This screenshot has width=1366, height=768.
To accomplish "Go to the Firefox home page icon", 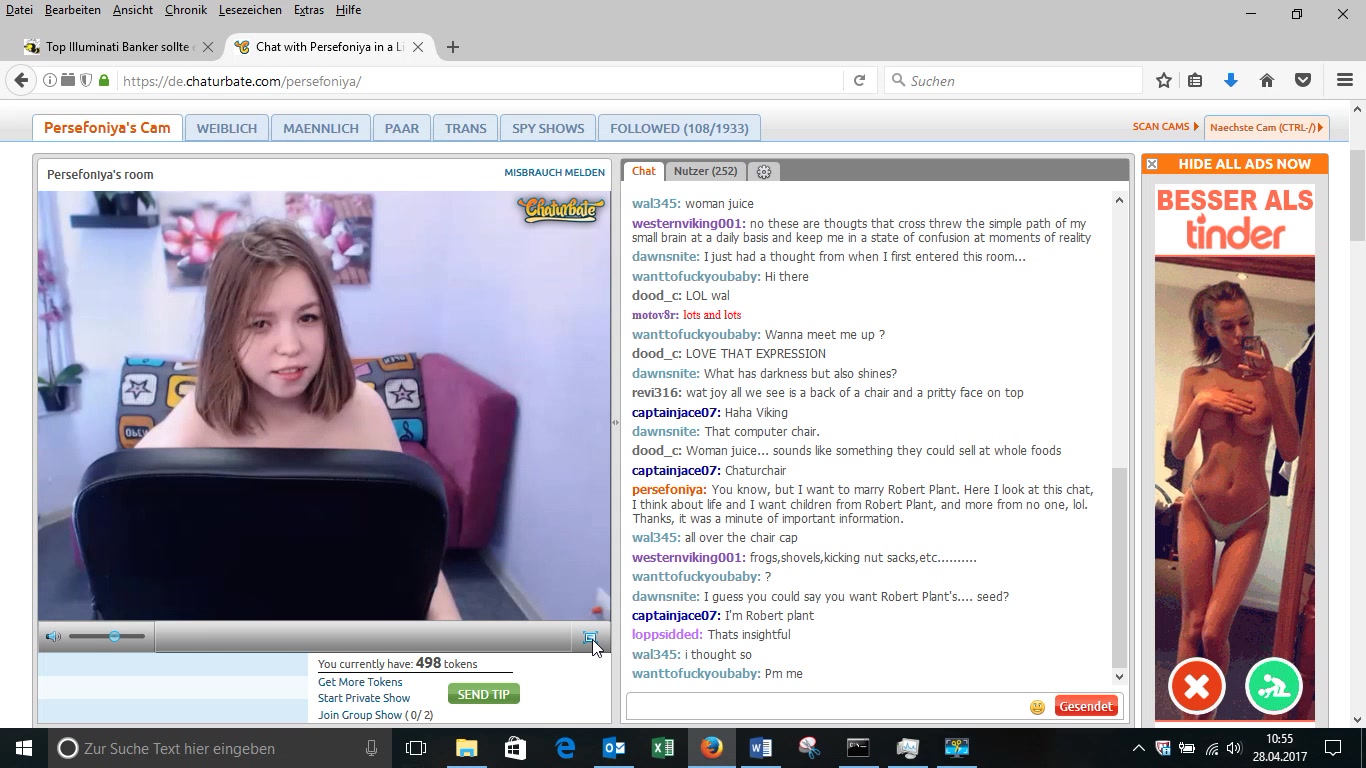I will pyautogui.click(x=1266, y=81).
